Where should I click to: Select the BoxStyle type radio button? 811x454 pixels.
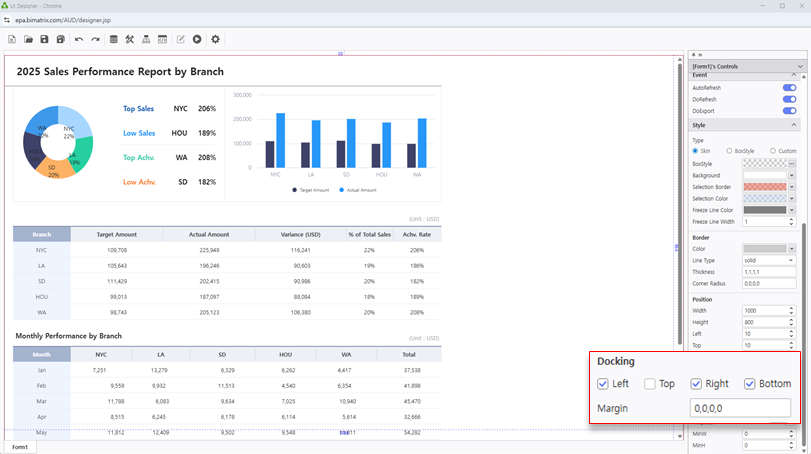coord(729,151)
